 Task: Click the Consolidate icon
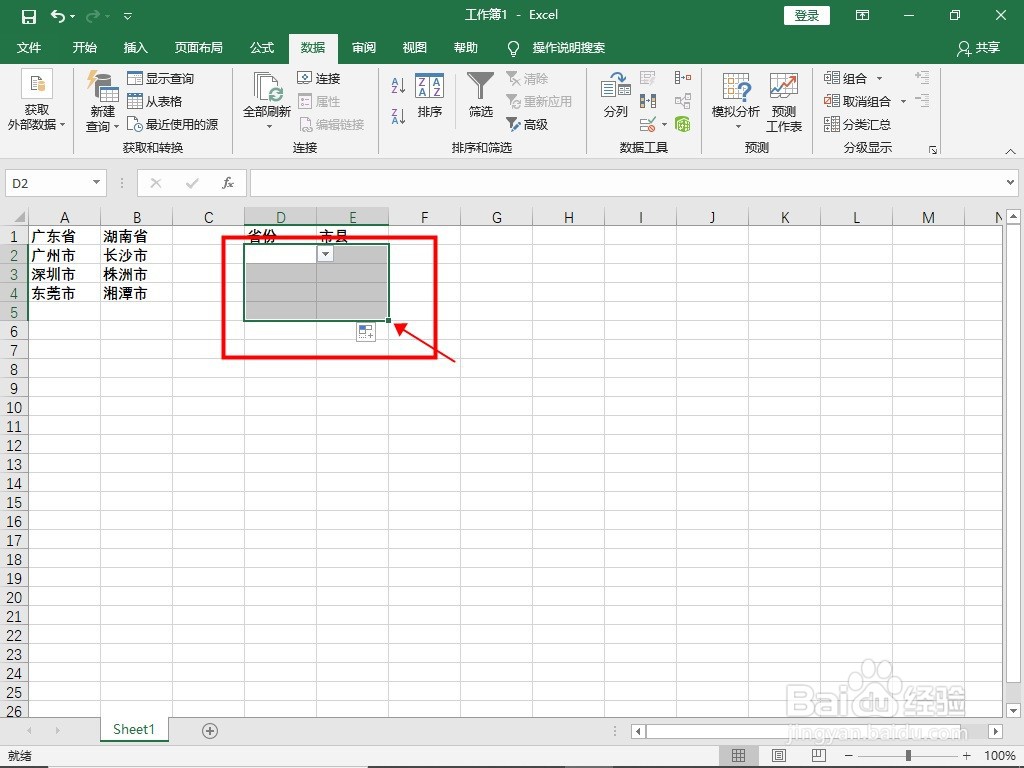coord(683,78)
